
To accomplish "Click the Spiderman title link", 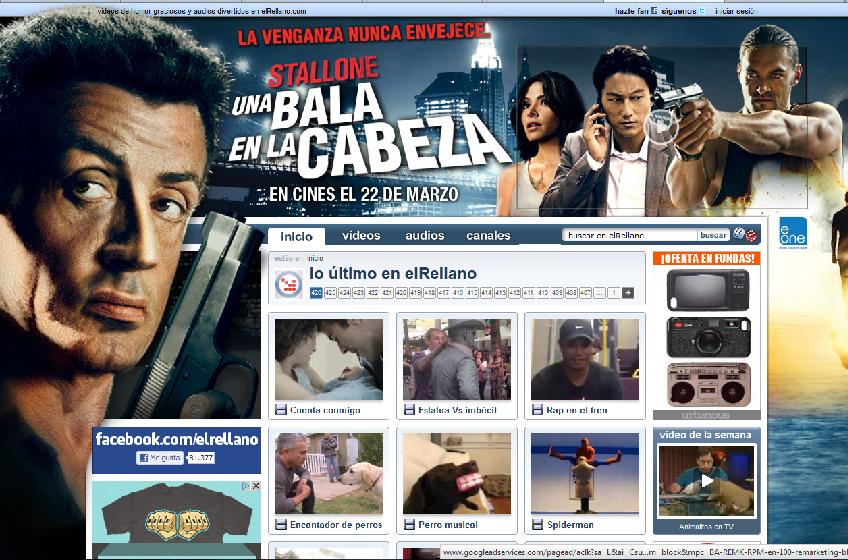I will pos(570,524).
